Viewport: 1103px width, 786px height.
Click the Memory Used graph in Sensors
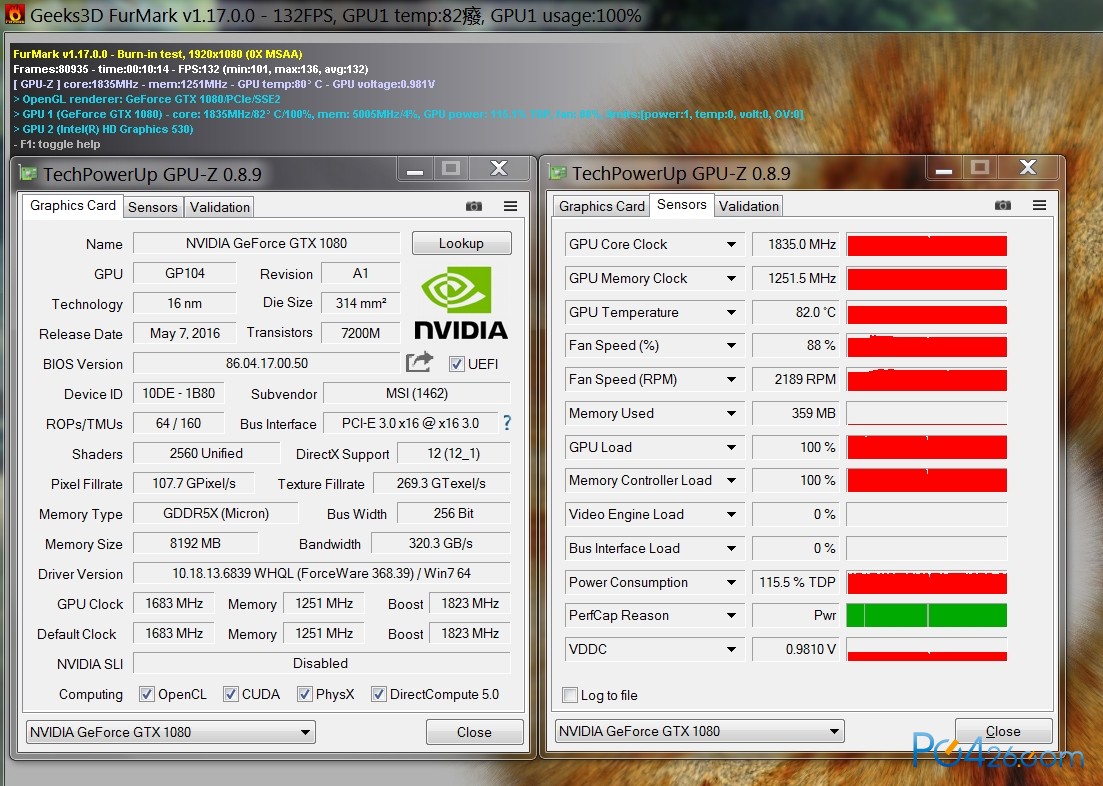pos(926,413)
